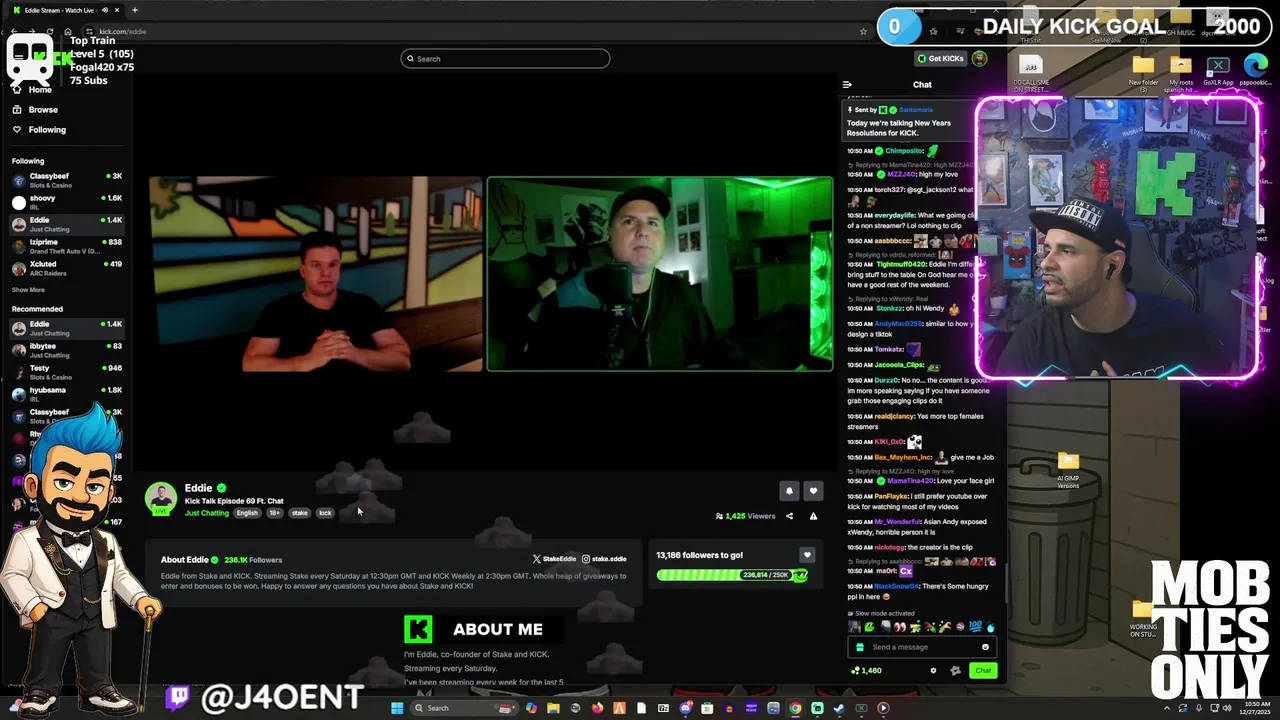Open emote picker in the message box

click(x=985, y=647)
